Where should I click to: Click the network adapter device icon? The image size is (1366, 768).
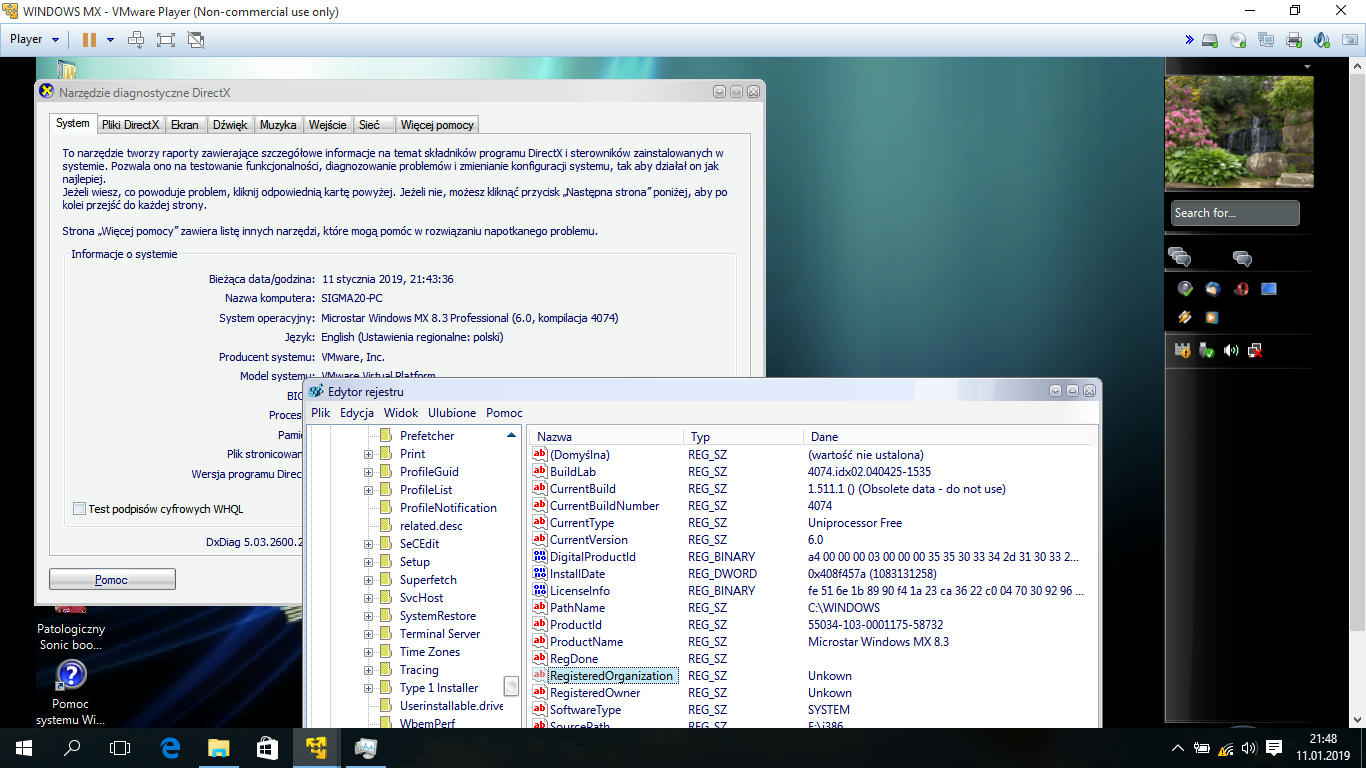(1266, 40)
